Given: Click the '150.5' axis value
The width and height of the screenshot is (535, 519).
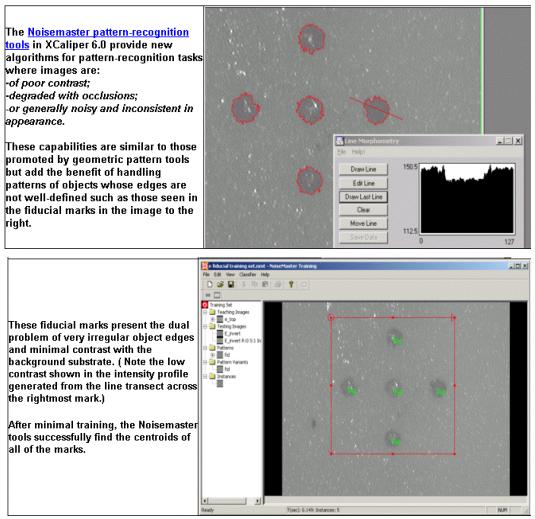Looking at the screenshot, I should click(410, 167).
